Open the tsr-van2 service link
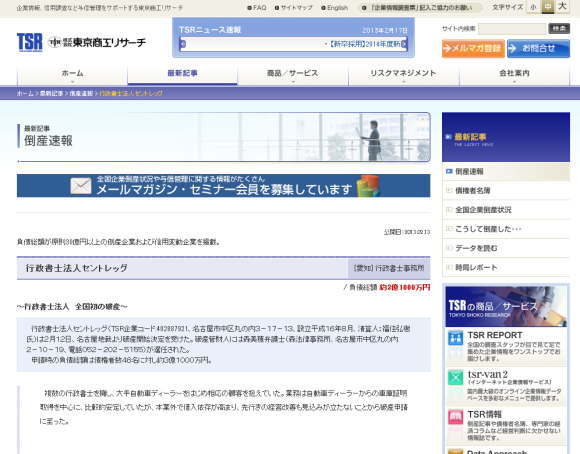 click(x=488, y=374)
